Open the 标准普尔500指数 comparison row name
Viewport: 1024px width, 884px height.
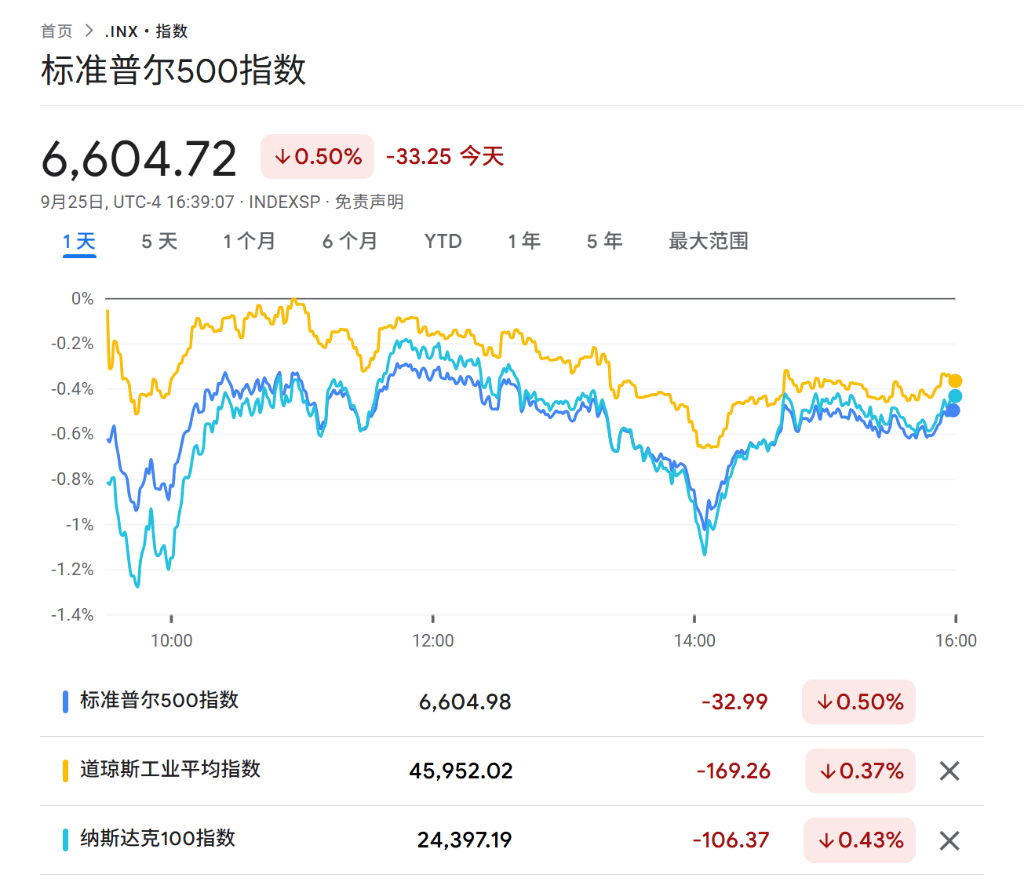pyautogui.click(x=159, y=701)
